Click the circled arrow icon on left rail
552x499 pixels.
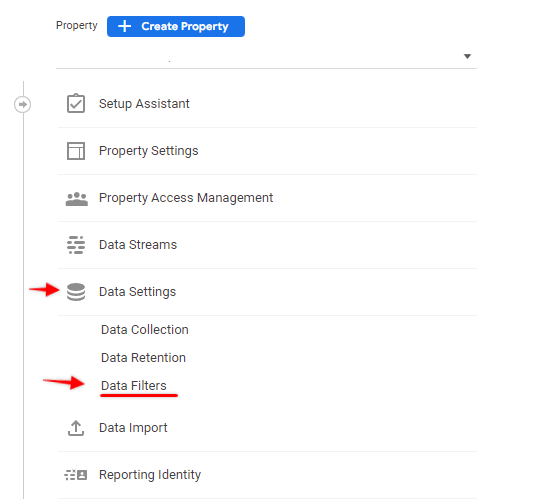pyautogui.click(x=23, y=105)
